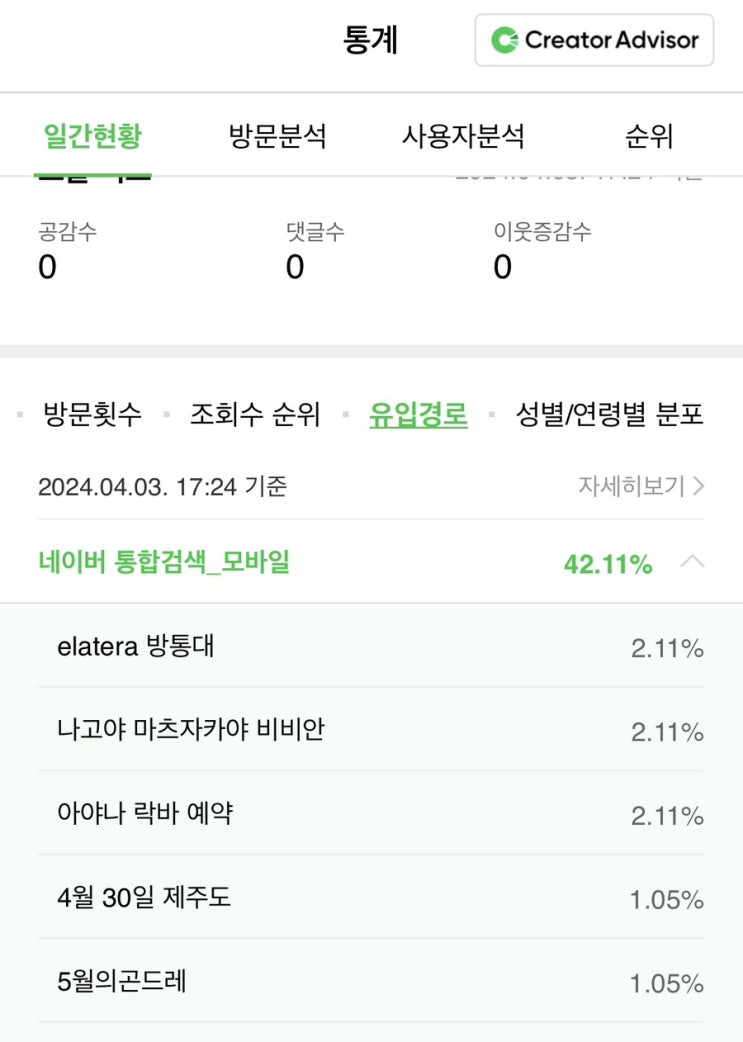Select the 방문횟수 section

click(x=92, y=415)
